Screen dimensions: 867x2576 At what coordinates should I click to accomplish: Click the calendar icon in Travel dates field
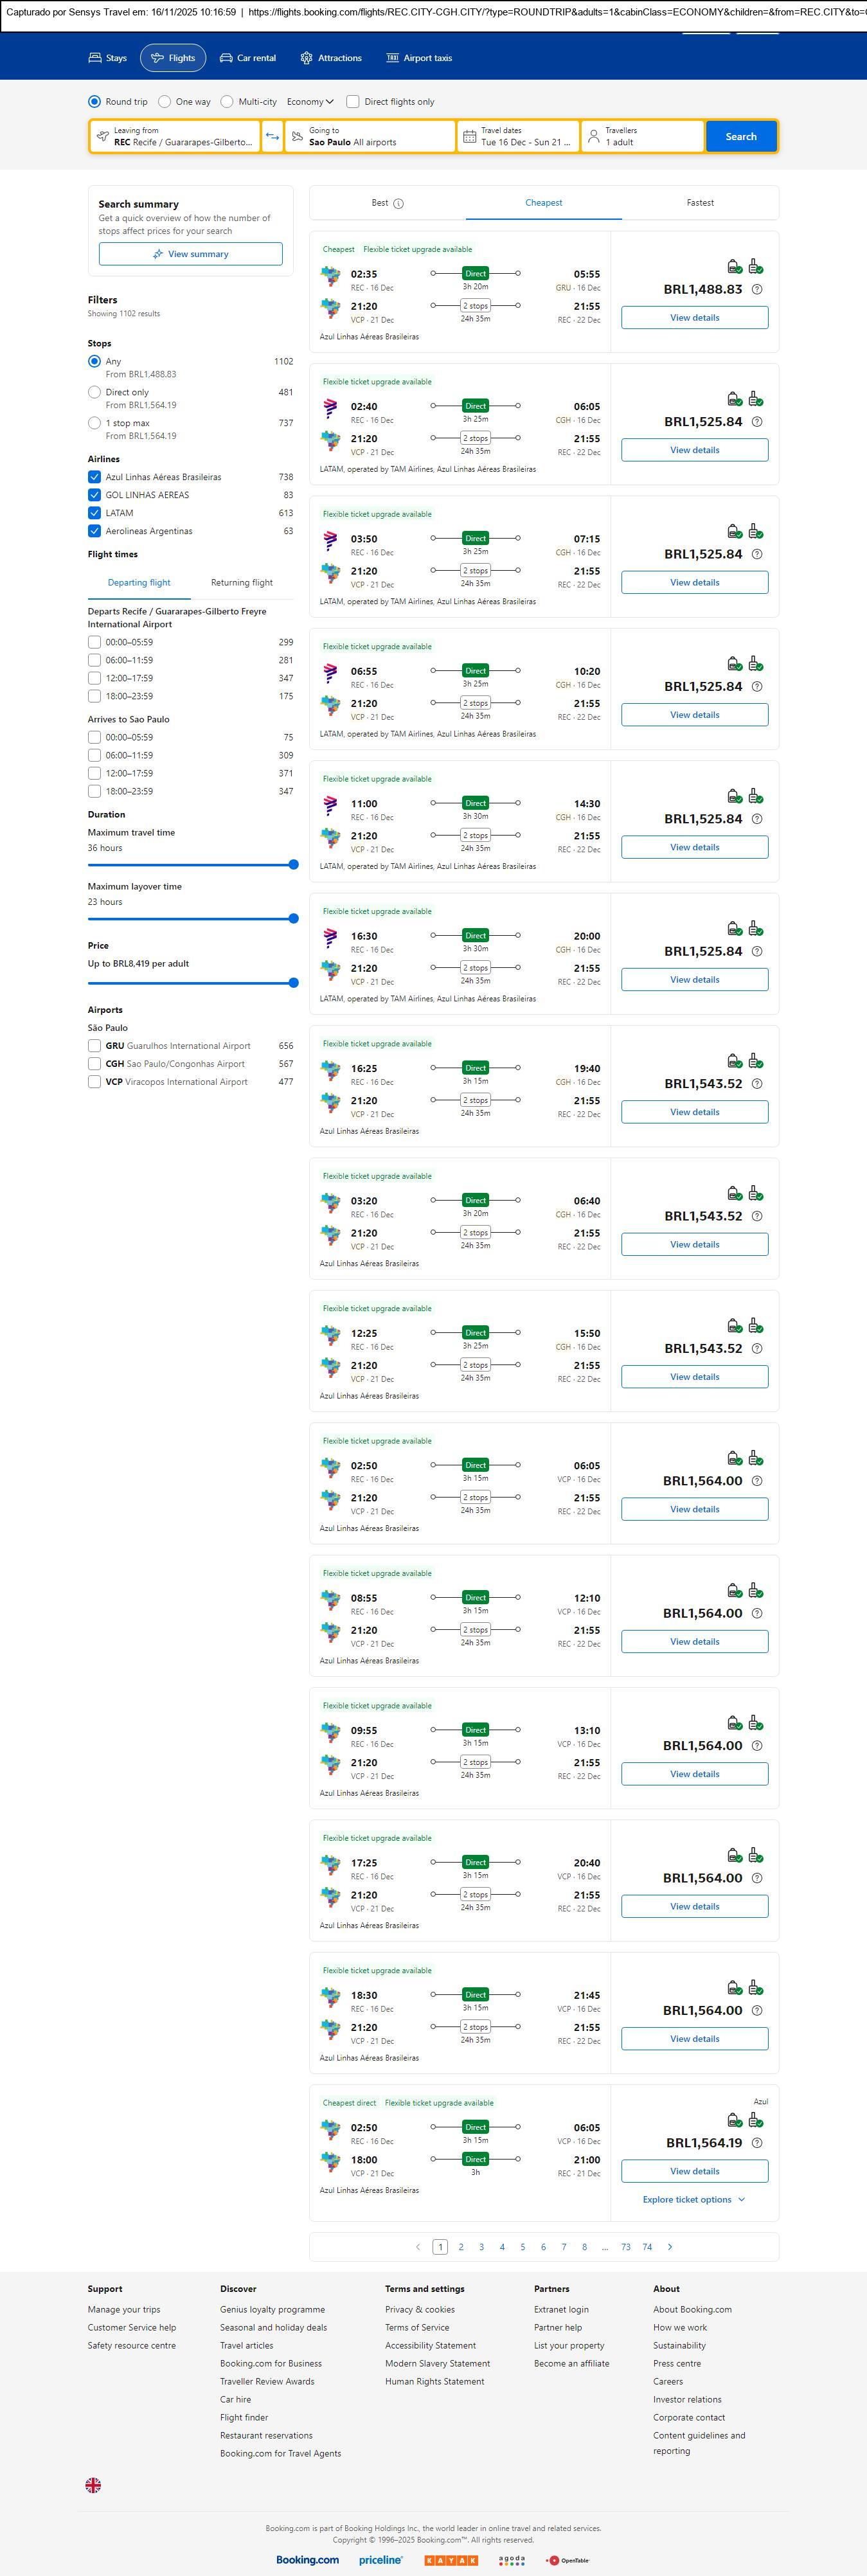[x=469, y=137]
